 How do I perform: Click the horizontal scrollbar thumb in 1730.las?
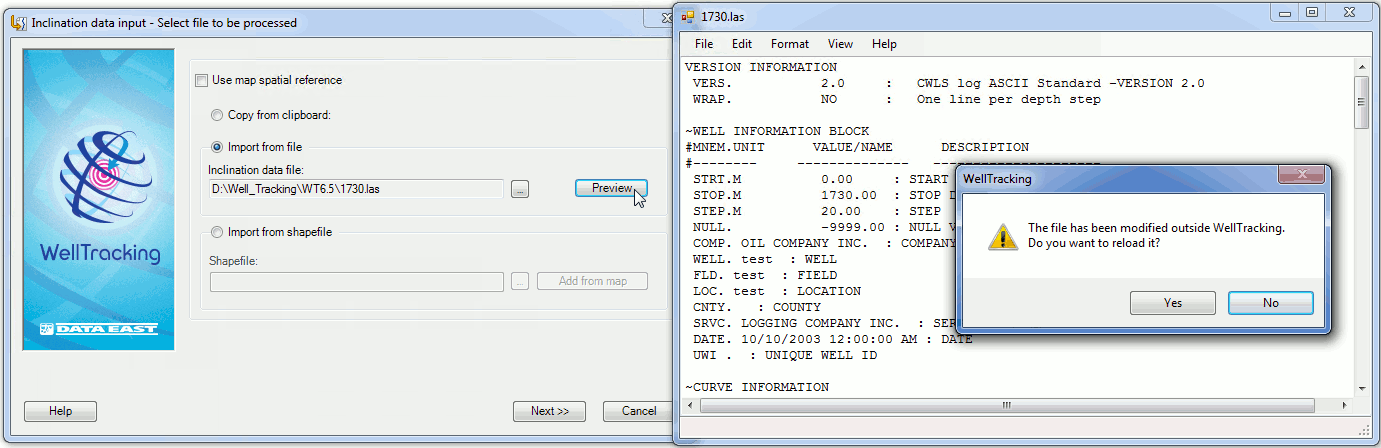click(x=1007, y=405)
